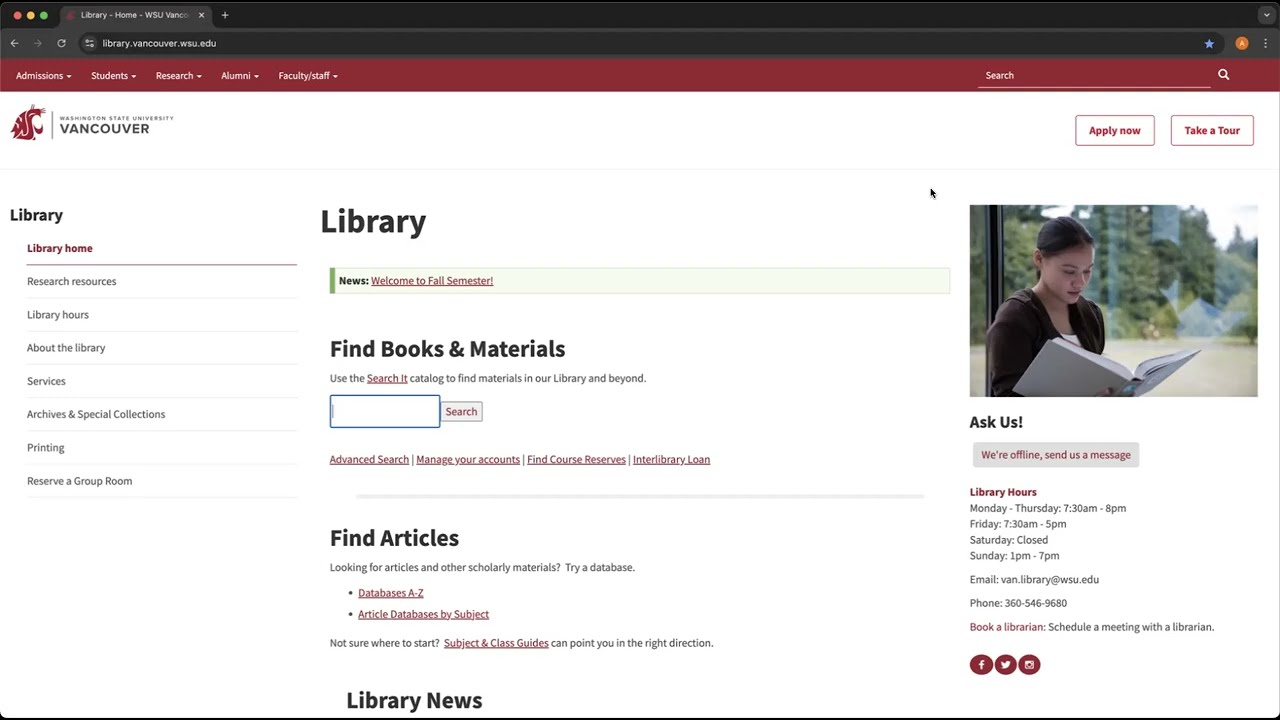Open site information icon in address bar
This screenshot has width=1280, height=720.
[89, 43]
